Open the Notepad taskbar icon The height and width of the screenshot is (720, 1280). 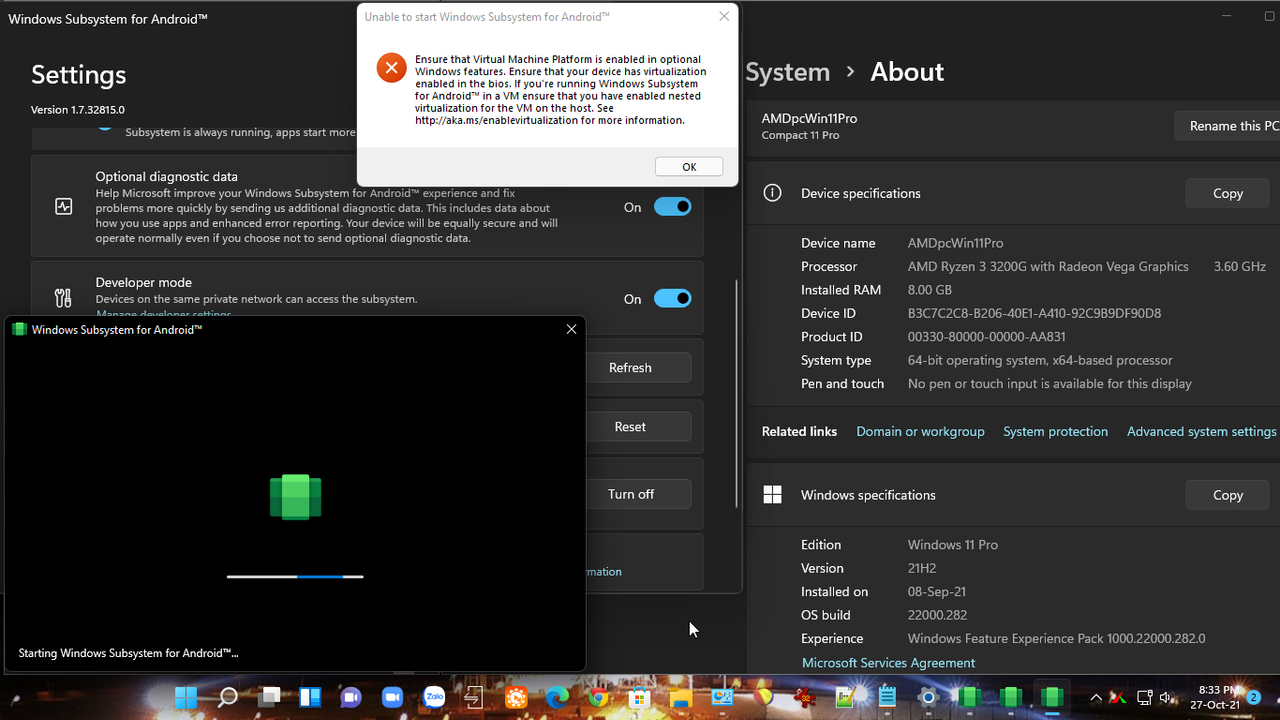pyautogui.click(x=886, y=697)
